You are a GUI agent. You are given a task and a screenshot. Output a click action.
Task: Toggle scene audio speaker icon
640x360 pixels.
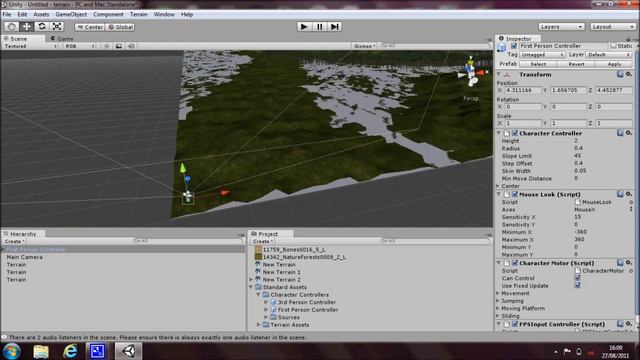coord(131,46)
